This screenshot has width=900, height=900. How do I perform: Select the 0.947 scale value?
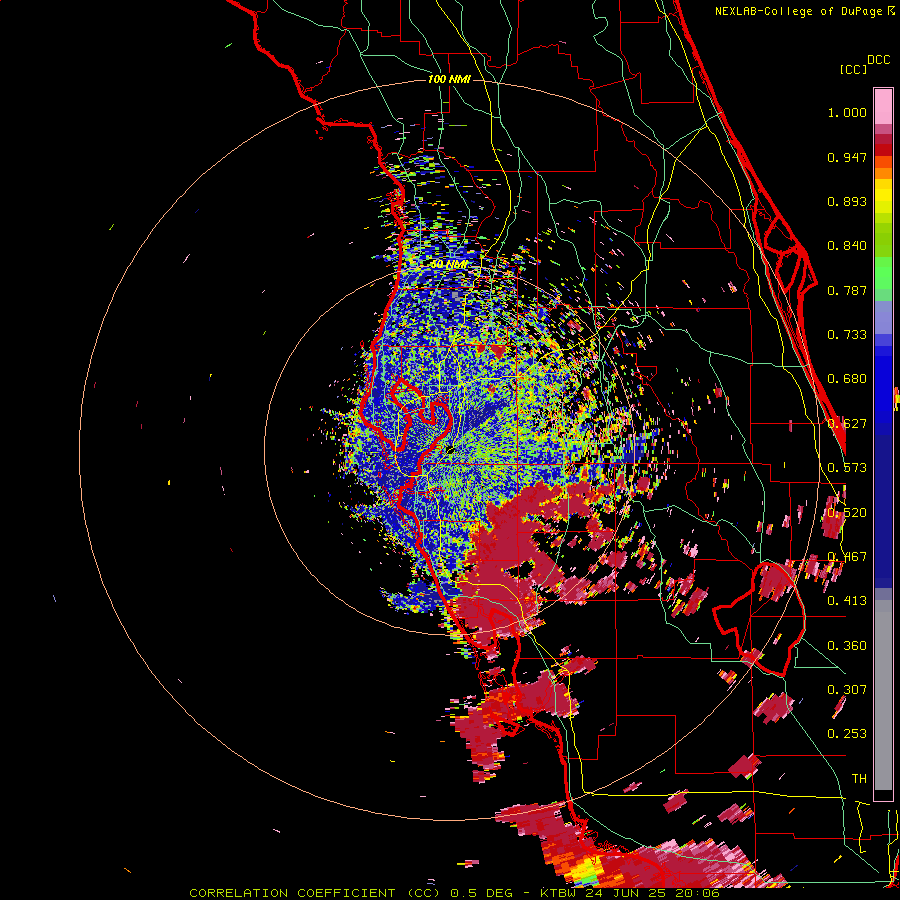[x=847, y=157]
